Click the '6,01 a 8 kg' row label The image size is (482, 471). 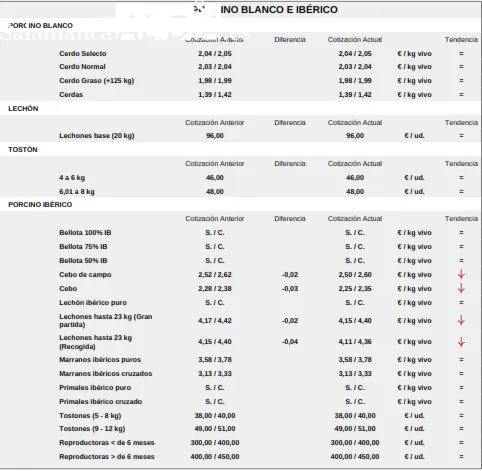tap(77, 192)
